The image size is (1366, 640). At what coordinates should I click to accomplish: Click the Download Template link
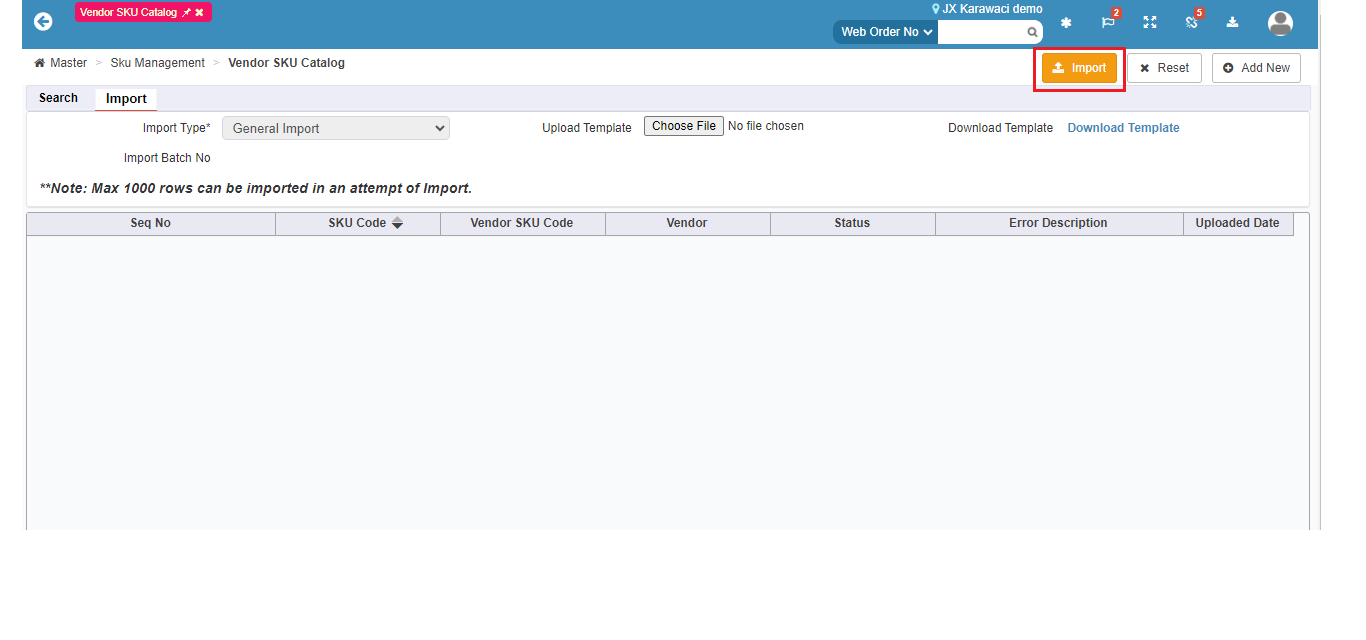click(1123, 128)
